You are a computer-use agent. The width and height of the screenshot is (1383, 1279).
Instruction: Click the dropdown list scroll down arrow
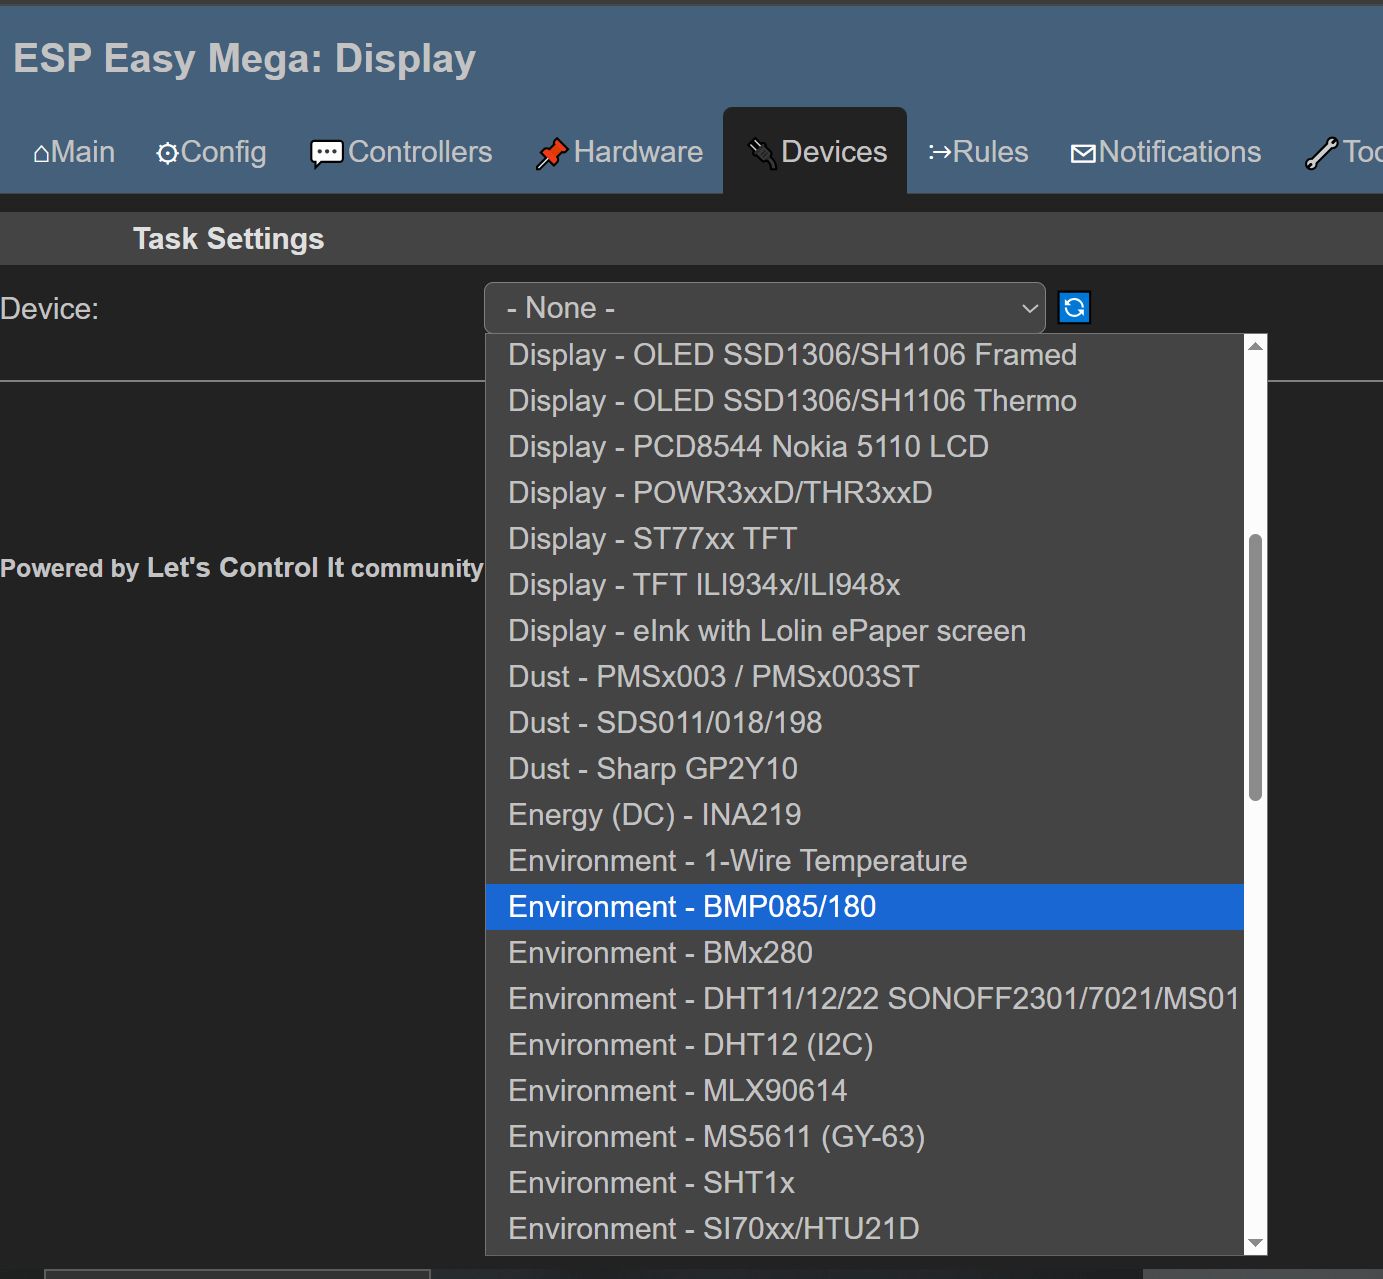point(1255,1243)
